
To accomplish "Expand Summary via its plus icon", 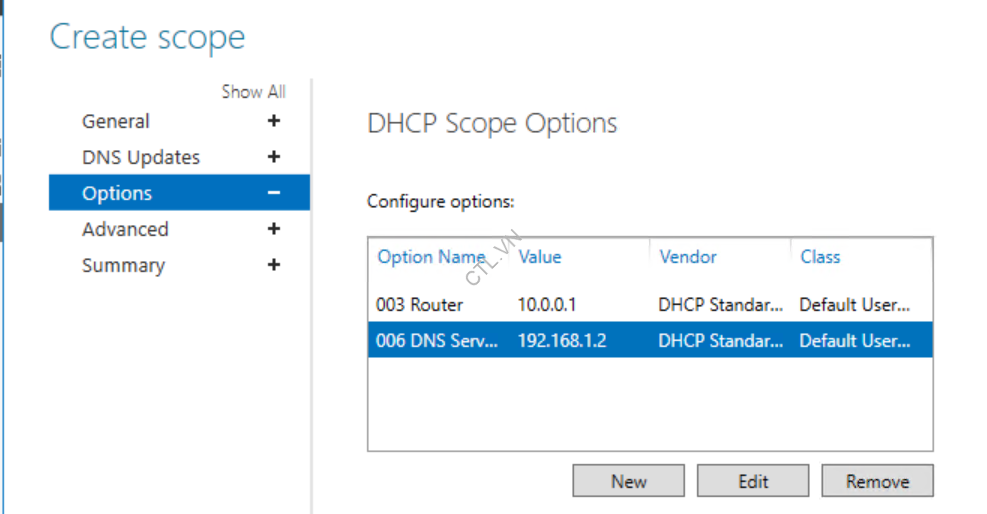I will tap(274, 265).
